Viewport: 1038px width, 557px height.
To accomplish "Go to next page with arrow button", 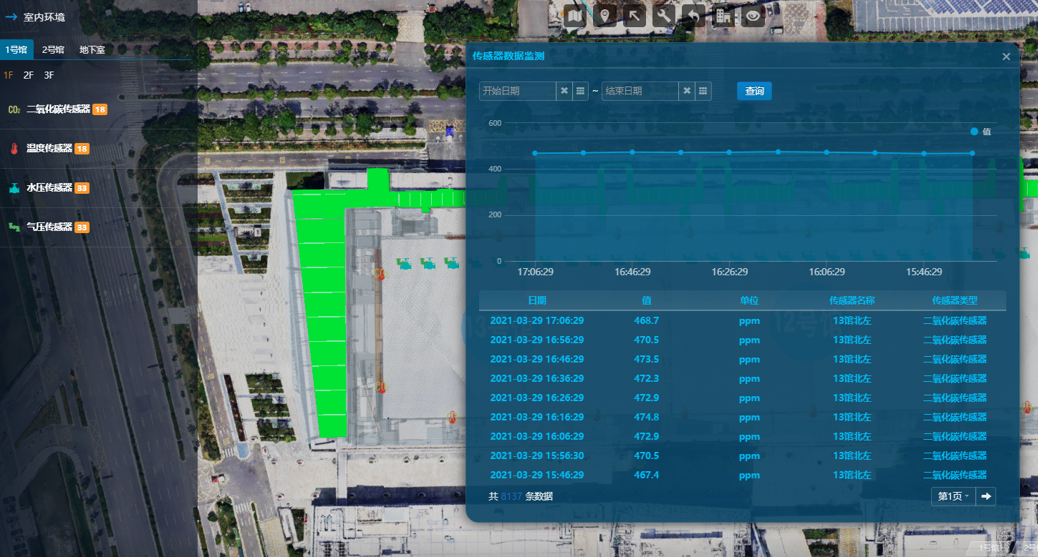I will (986, 496).
